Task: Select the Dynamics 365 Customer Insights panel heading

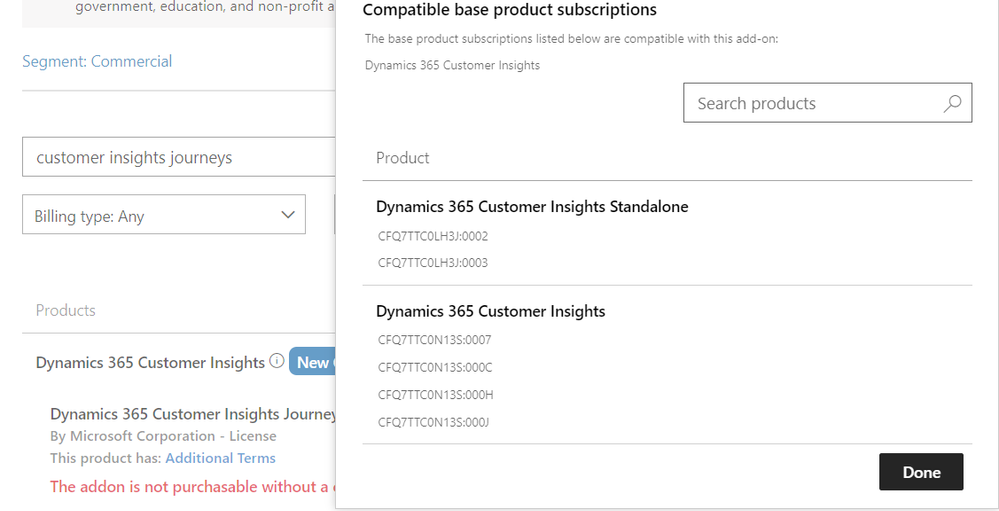Action: [491, 311]
